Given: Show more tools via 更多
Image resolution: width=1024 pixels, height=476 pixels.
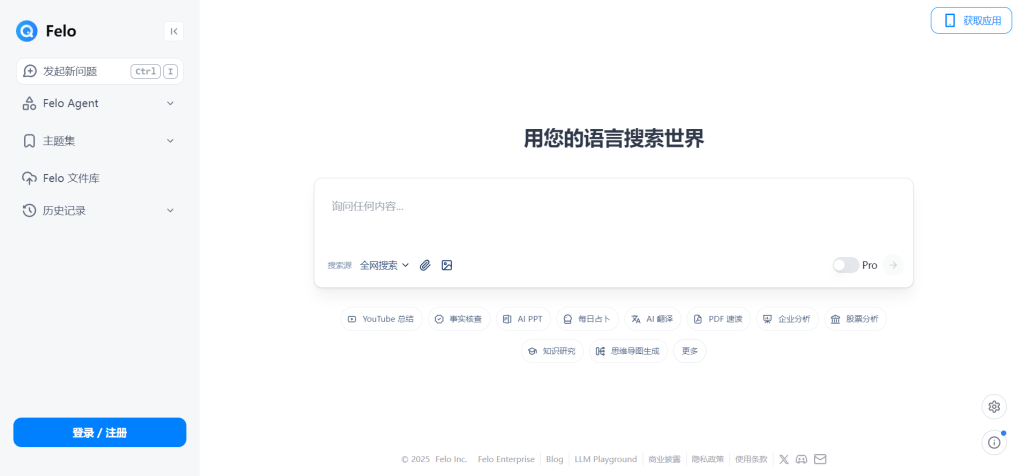Looking at the screenshot, I should tap(690, 351).
